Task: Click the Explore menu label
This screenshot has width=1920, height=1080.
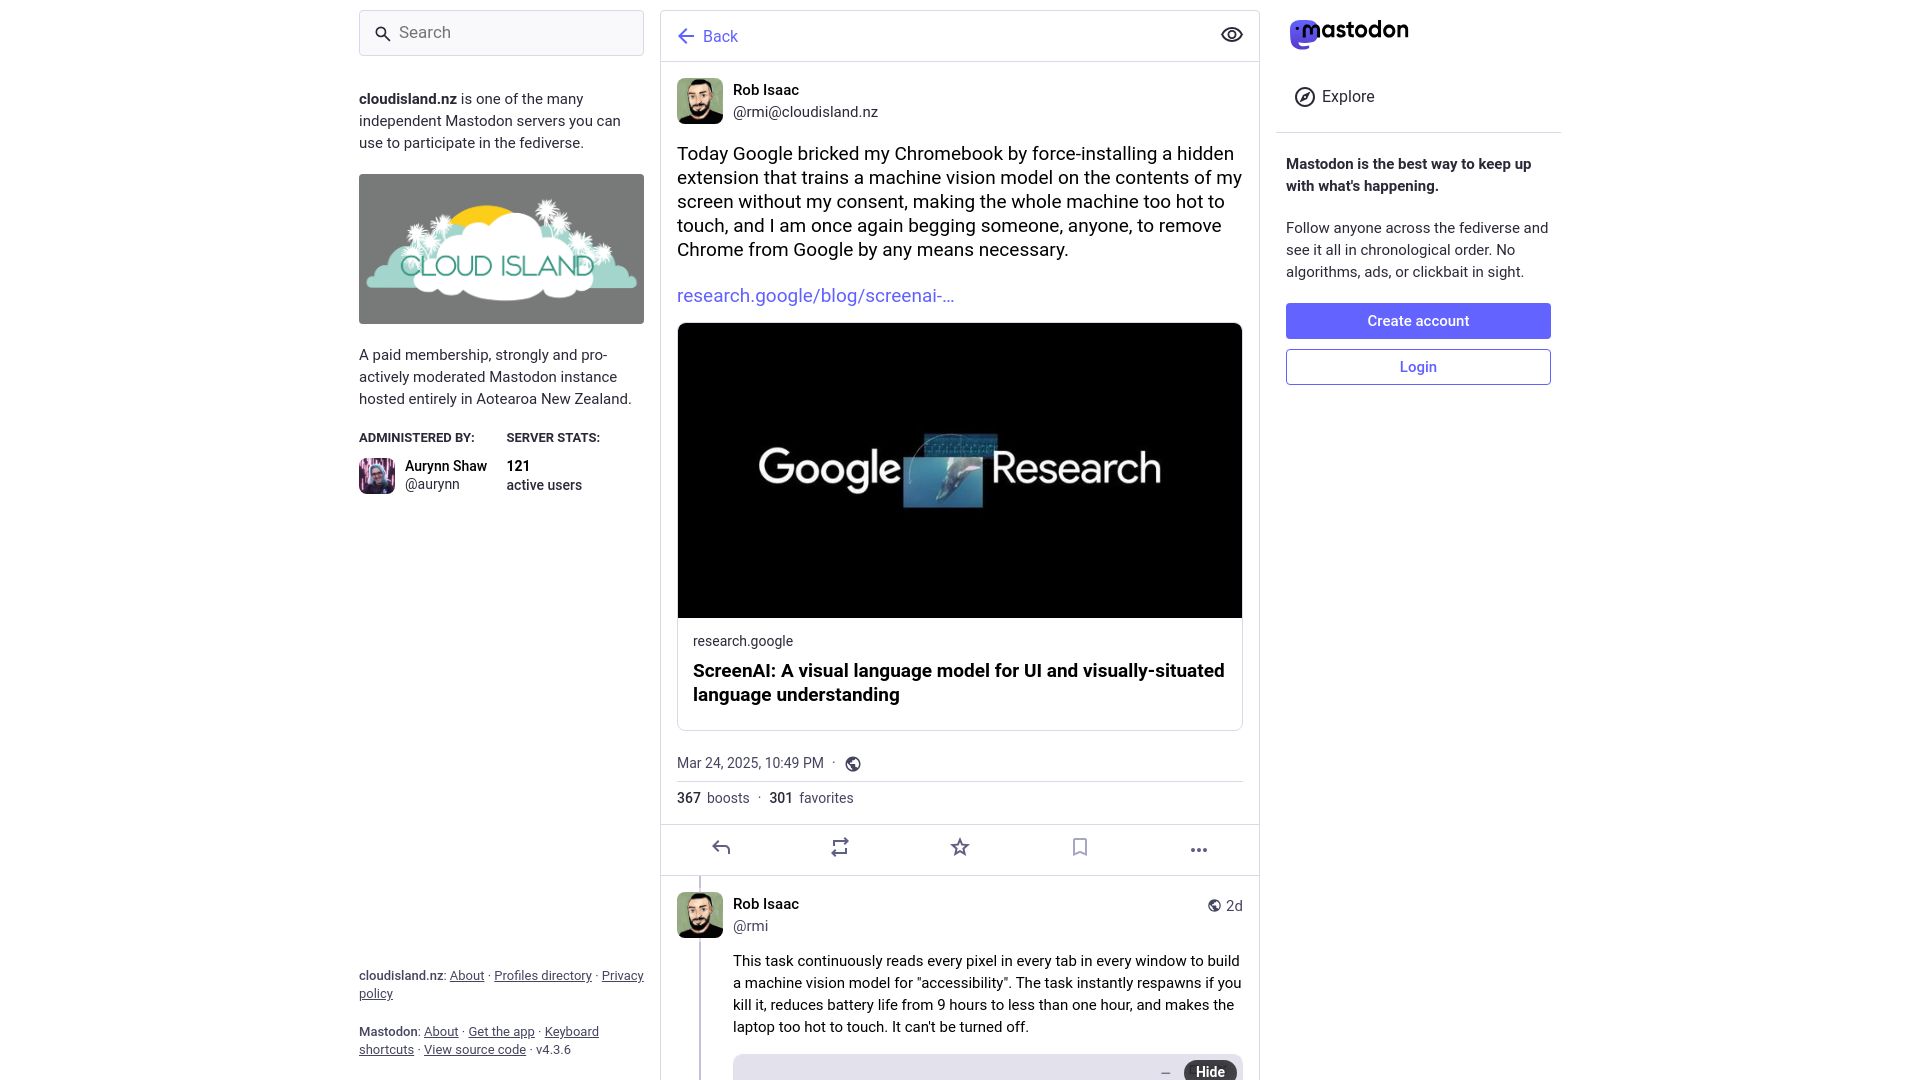Action: point(1348,97)
